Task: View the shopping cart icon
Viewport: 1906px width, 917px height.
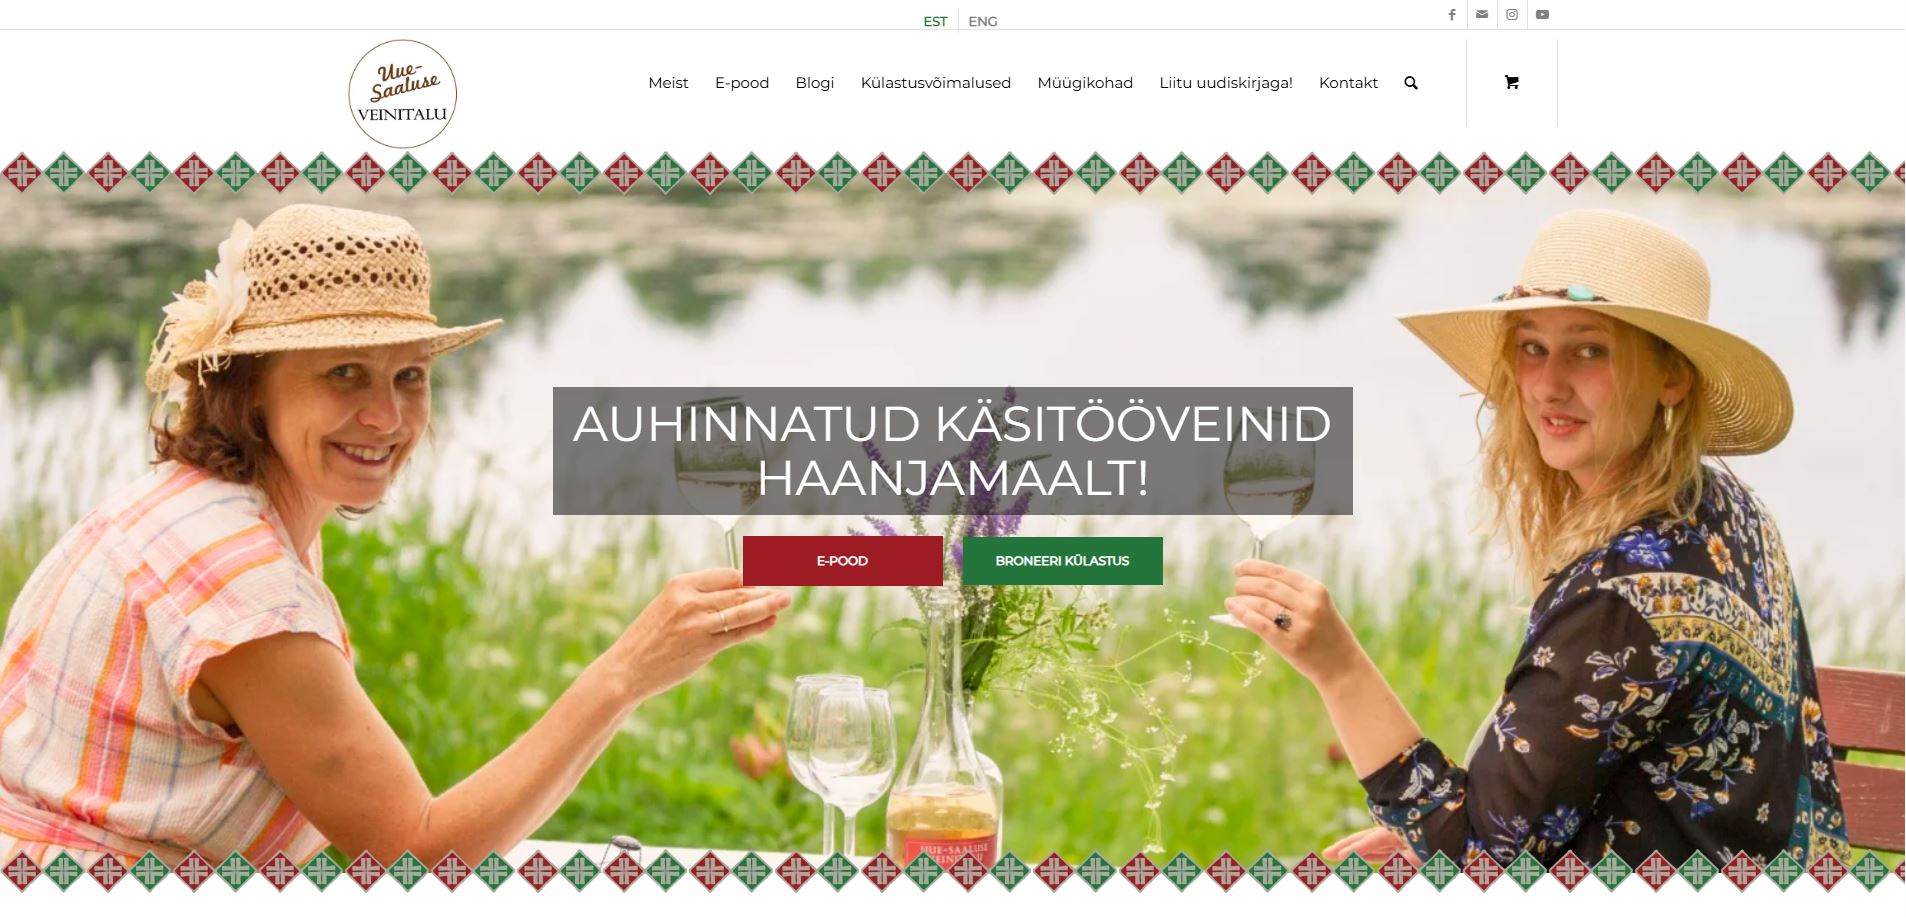Action: (1511, 83)
